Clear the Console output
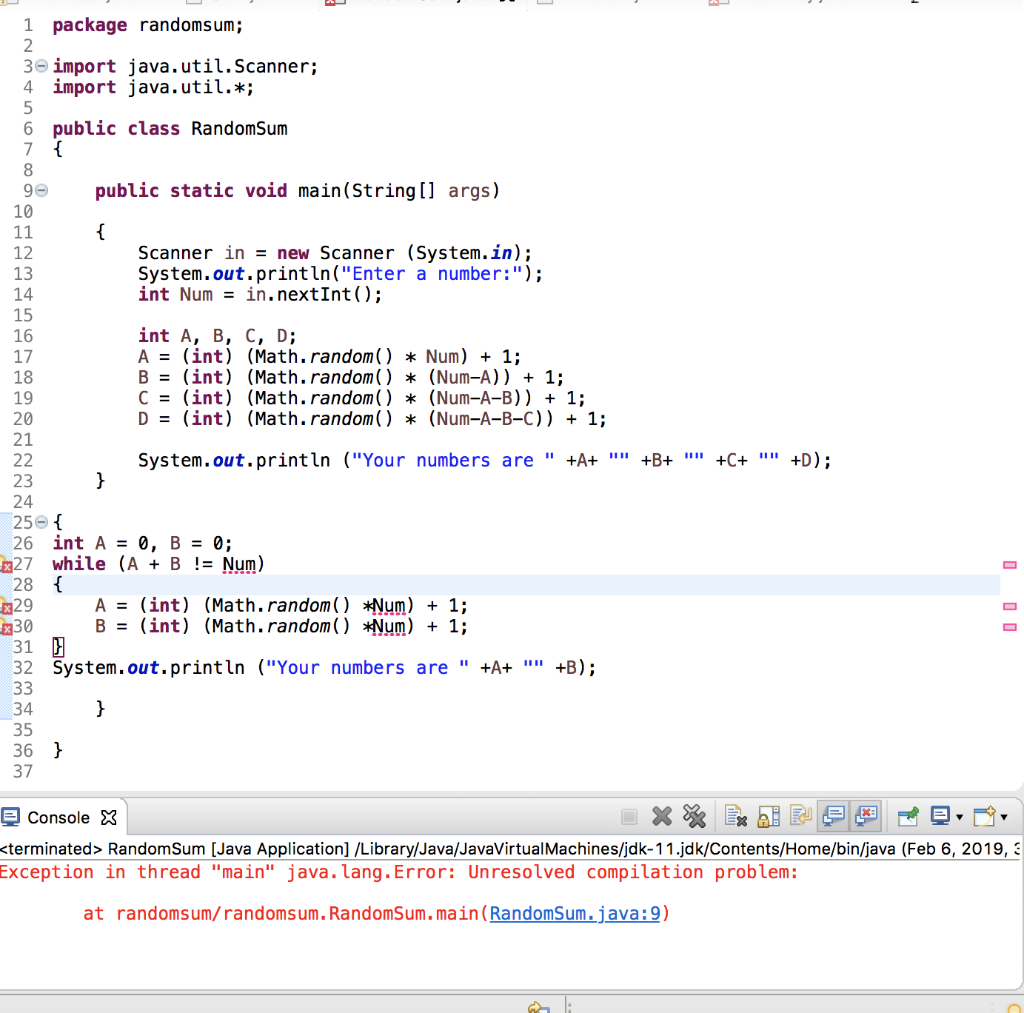 tap(736, 816)
